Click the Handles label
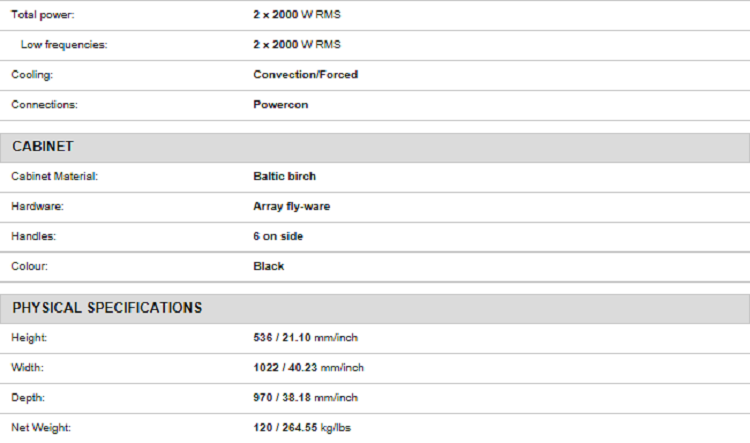 [34, 236]
